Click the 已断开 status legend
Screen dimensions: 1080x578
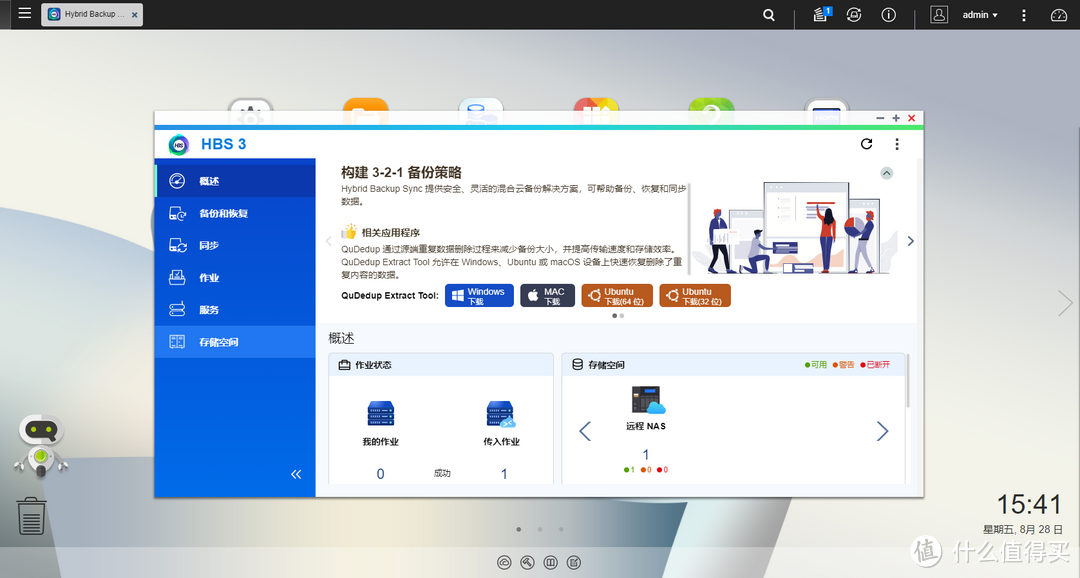[875, 364]
